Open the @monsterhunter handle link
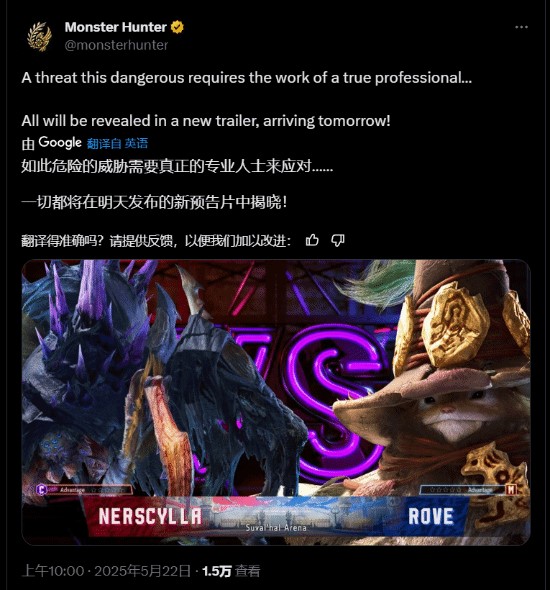This screenshot has height=590, width=550. (x=116, y=45)
